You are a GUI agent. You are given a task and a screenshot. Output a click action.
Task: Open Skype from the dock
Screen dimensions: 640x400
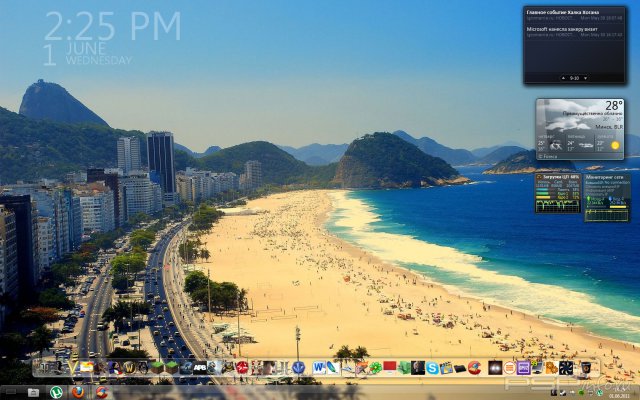click(x=433, y=368)
